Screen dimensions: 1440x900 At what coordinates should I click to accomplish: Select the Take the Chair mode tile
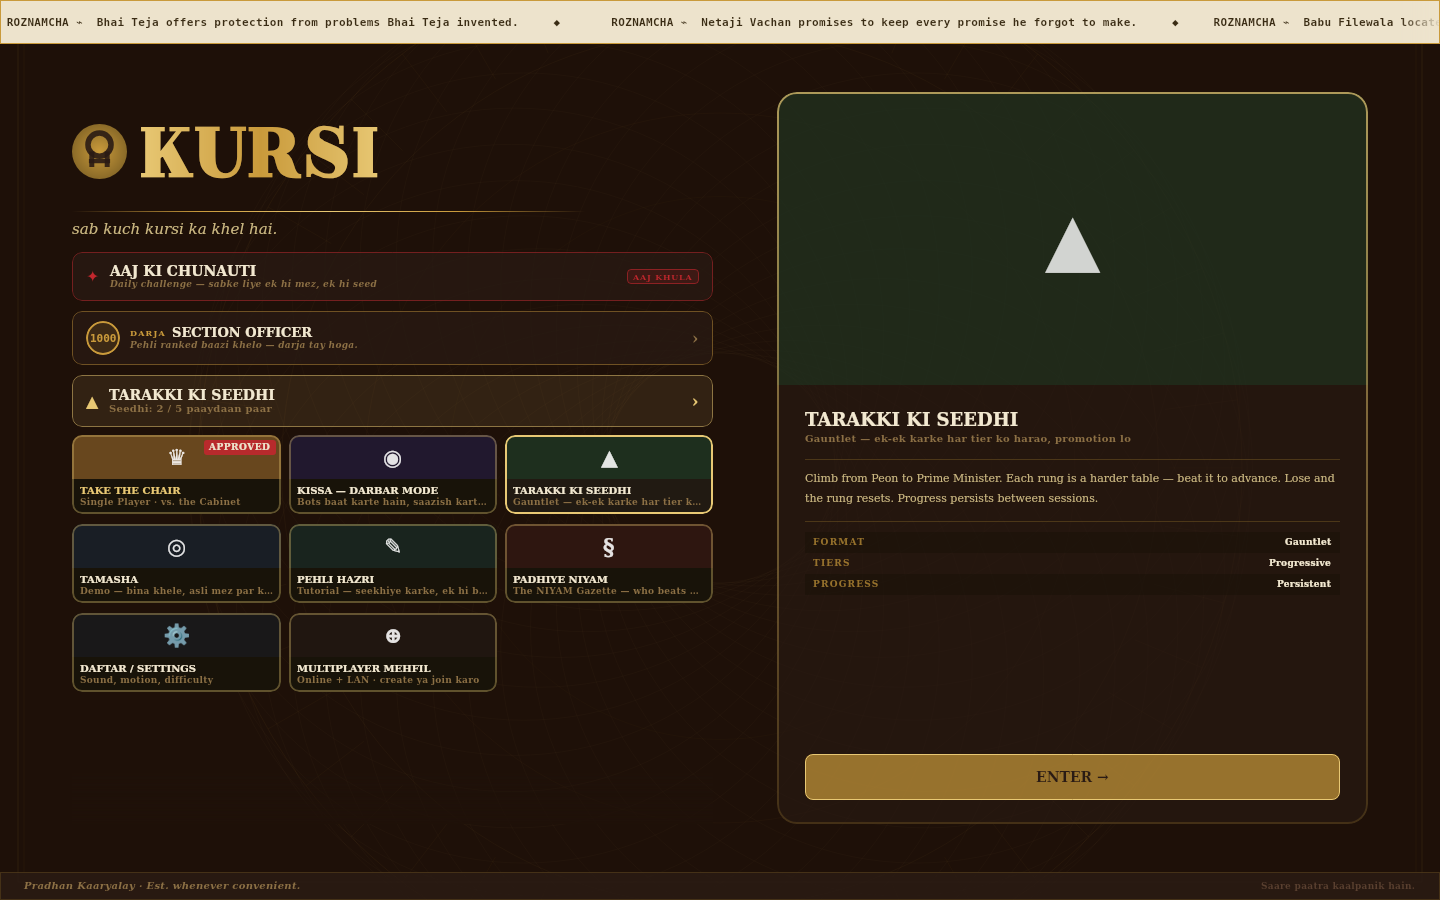(x=176, y=474)
